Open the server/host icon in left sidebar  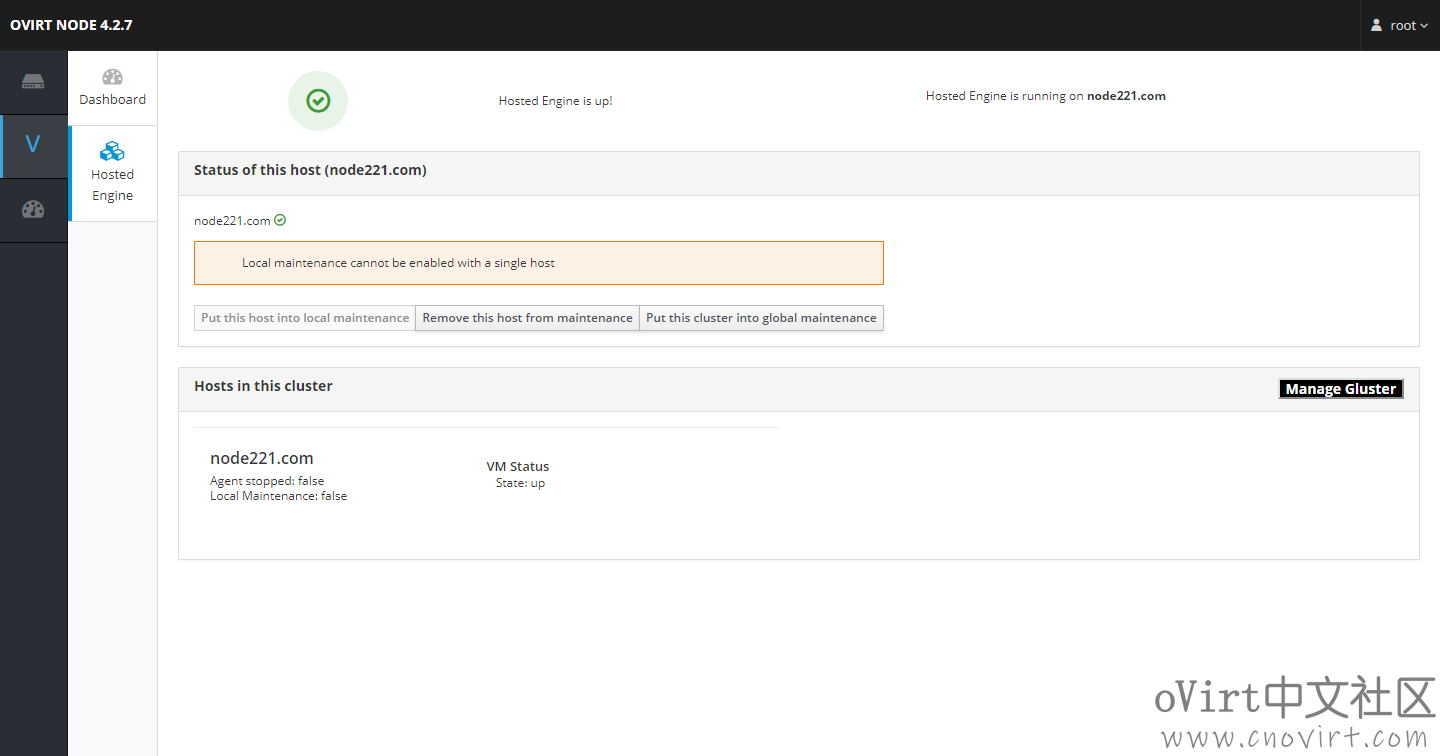[33, 82]
